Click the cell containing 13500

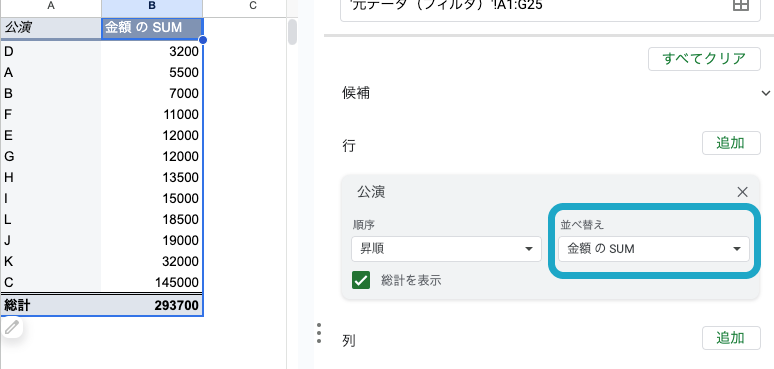coord(152,177)
